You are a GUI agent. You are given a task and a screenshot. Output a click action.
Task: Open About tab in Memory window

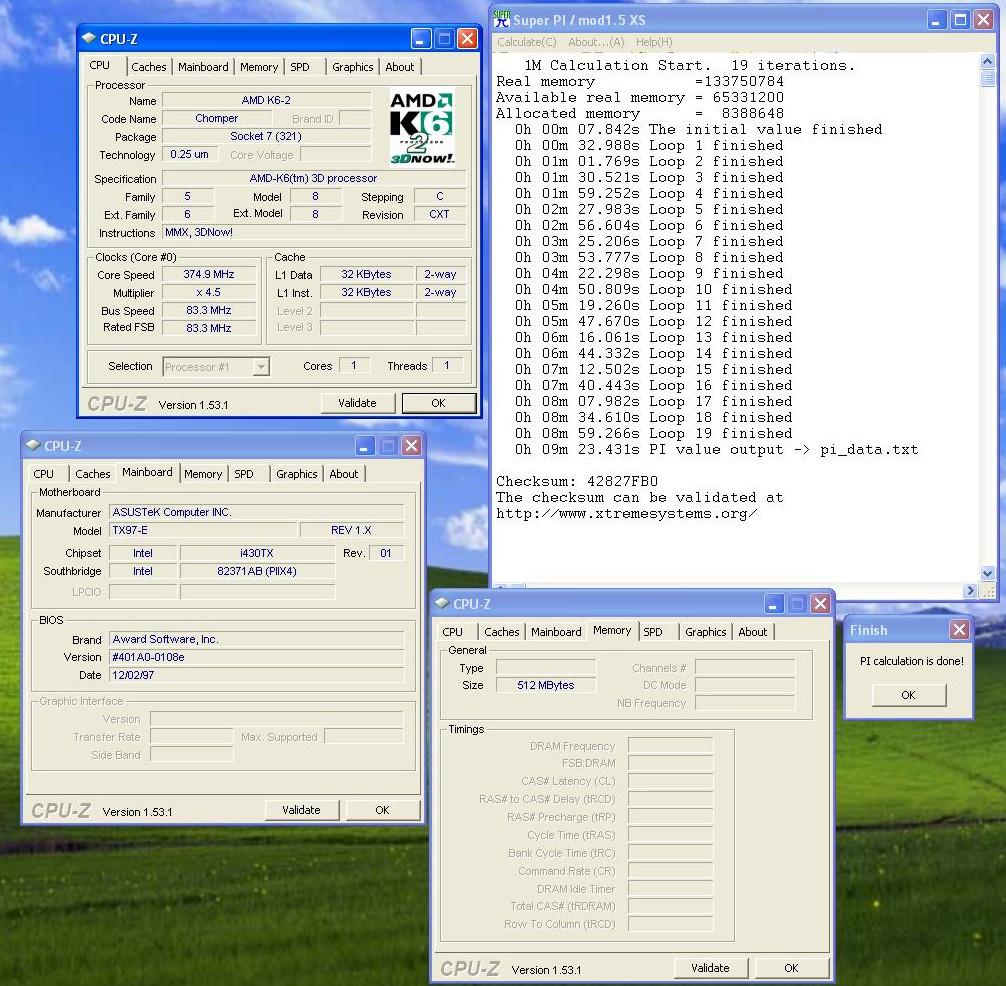click(x=753, y=631)
